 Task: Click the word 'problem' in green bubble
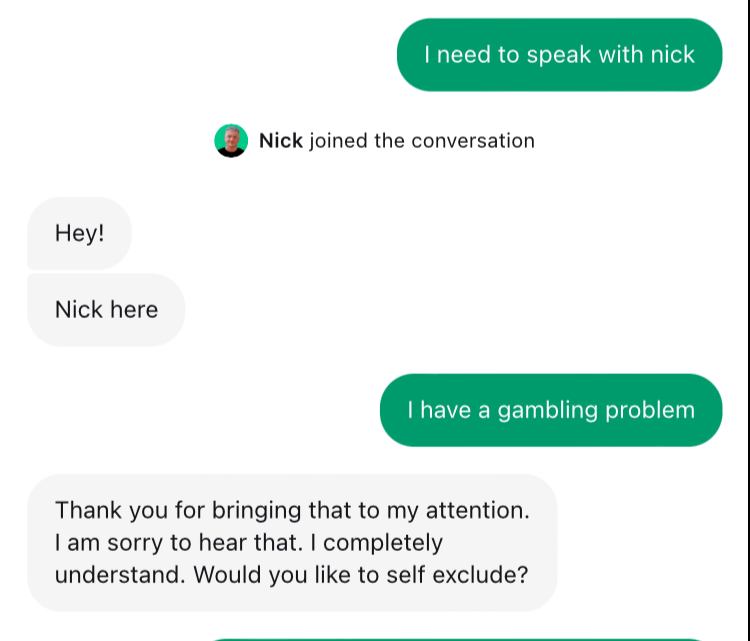(x=650, y=410)
